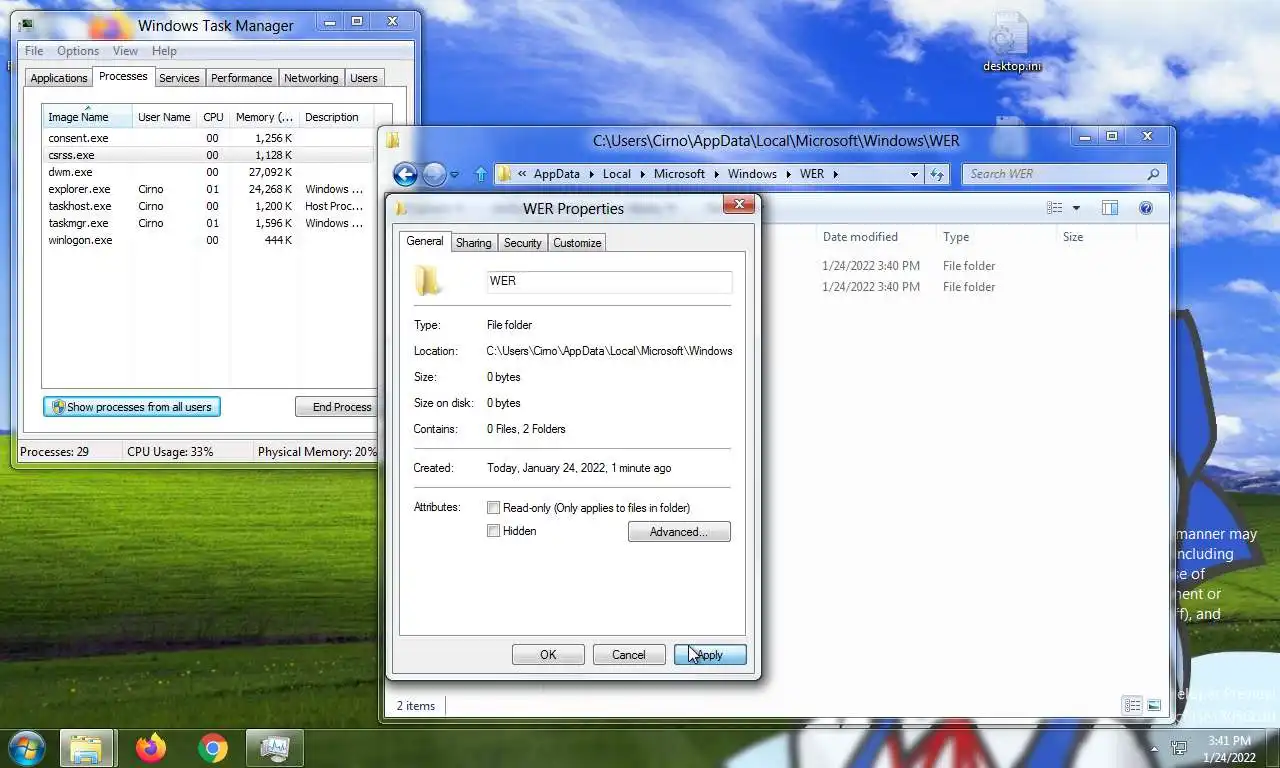Click the Explorer back arrow button
Screen dimensions: 1280x768
pyautogui.click(x=405, y=174)
